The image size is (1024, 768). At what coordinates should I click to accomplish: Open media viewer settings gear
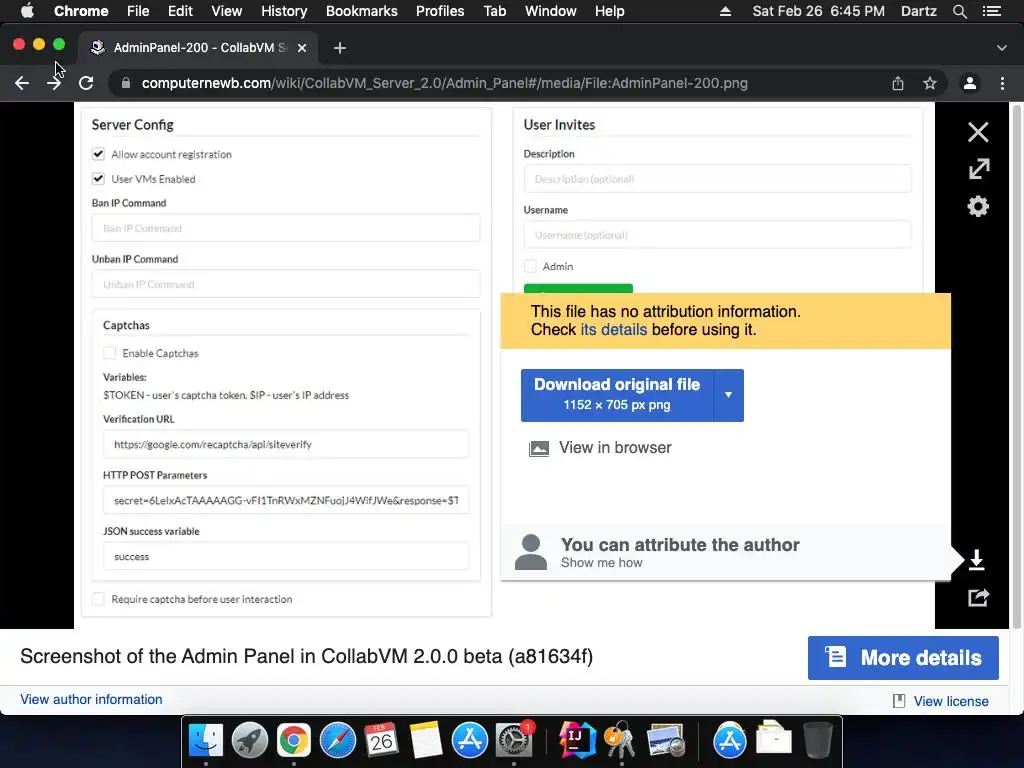pos(978,206)
